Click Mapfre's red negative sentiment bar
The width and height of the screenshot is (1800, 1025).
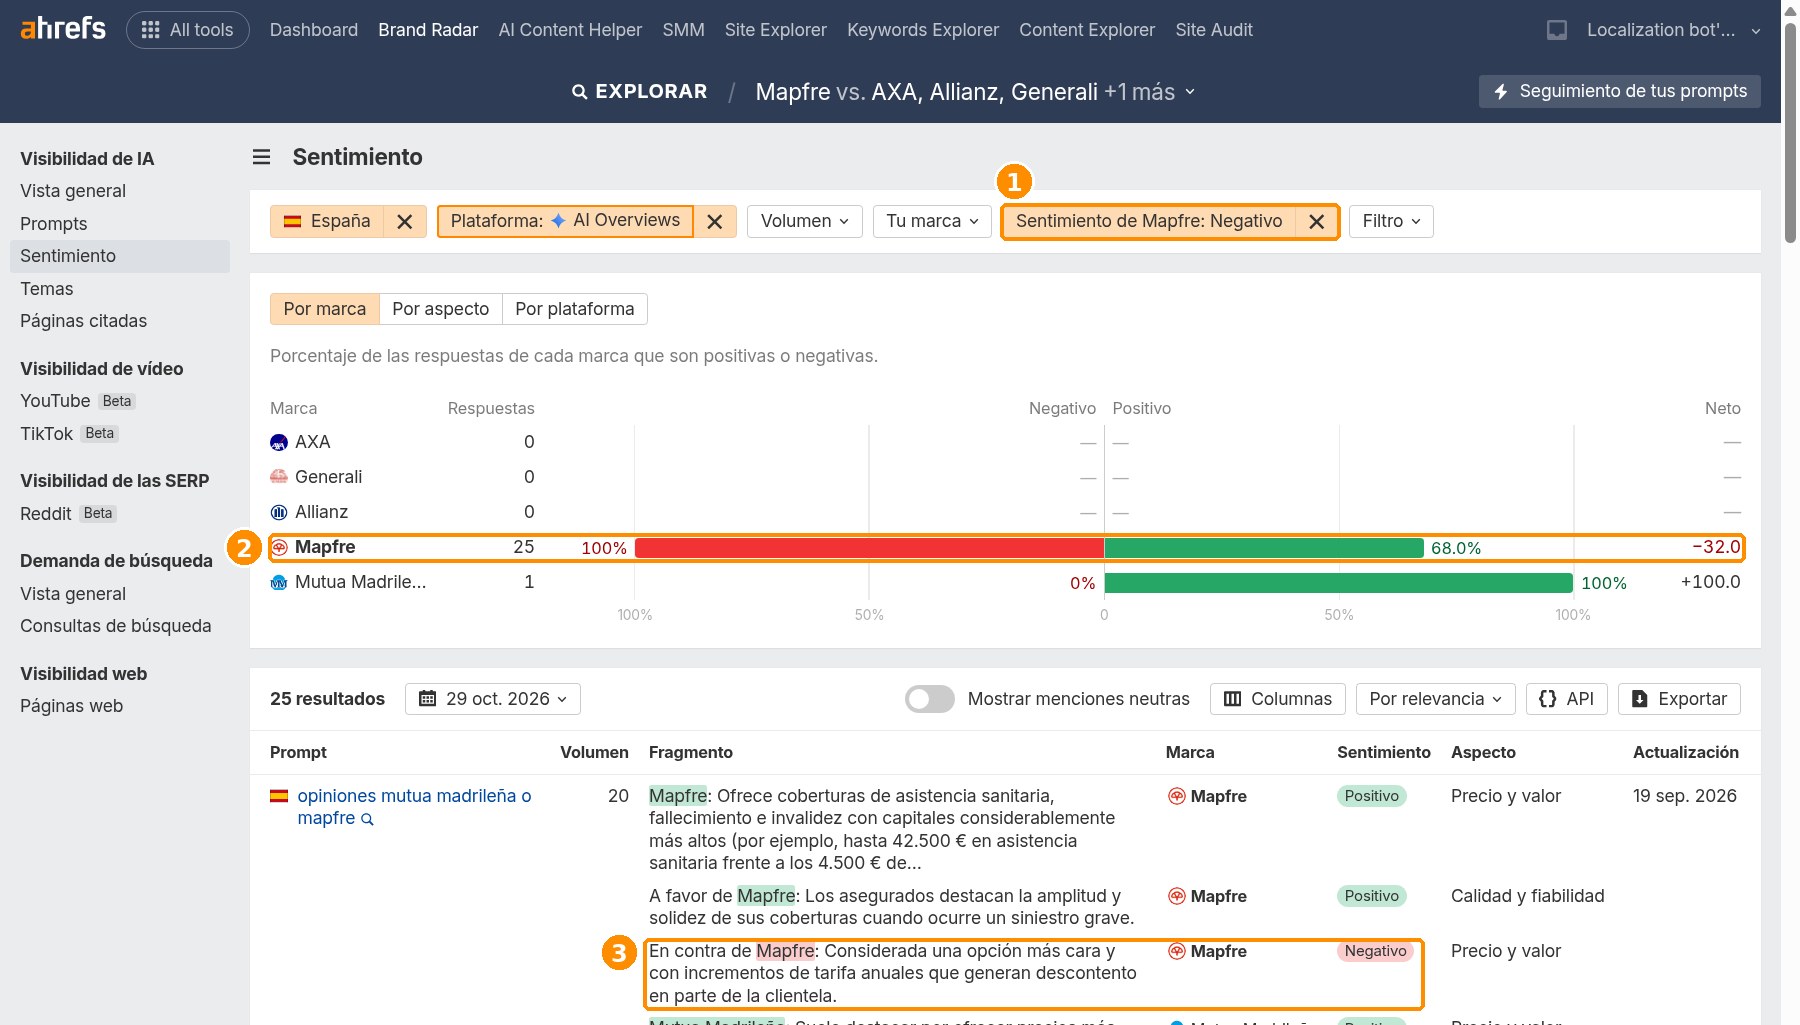869,548
